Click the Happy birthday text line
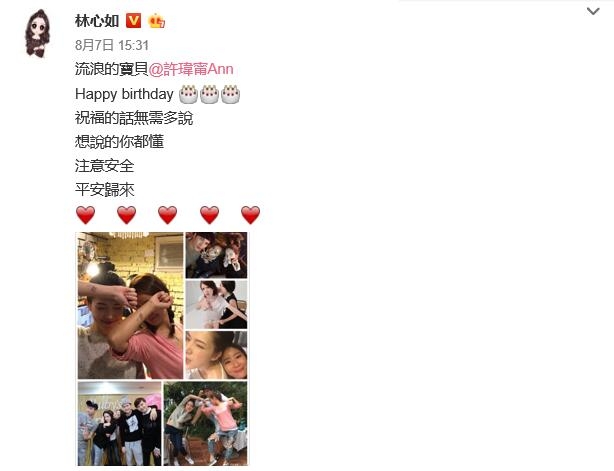614x471 pixels. click(x=124, y=94)
